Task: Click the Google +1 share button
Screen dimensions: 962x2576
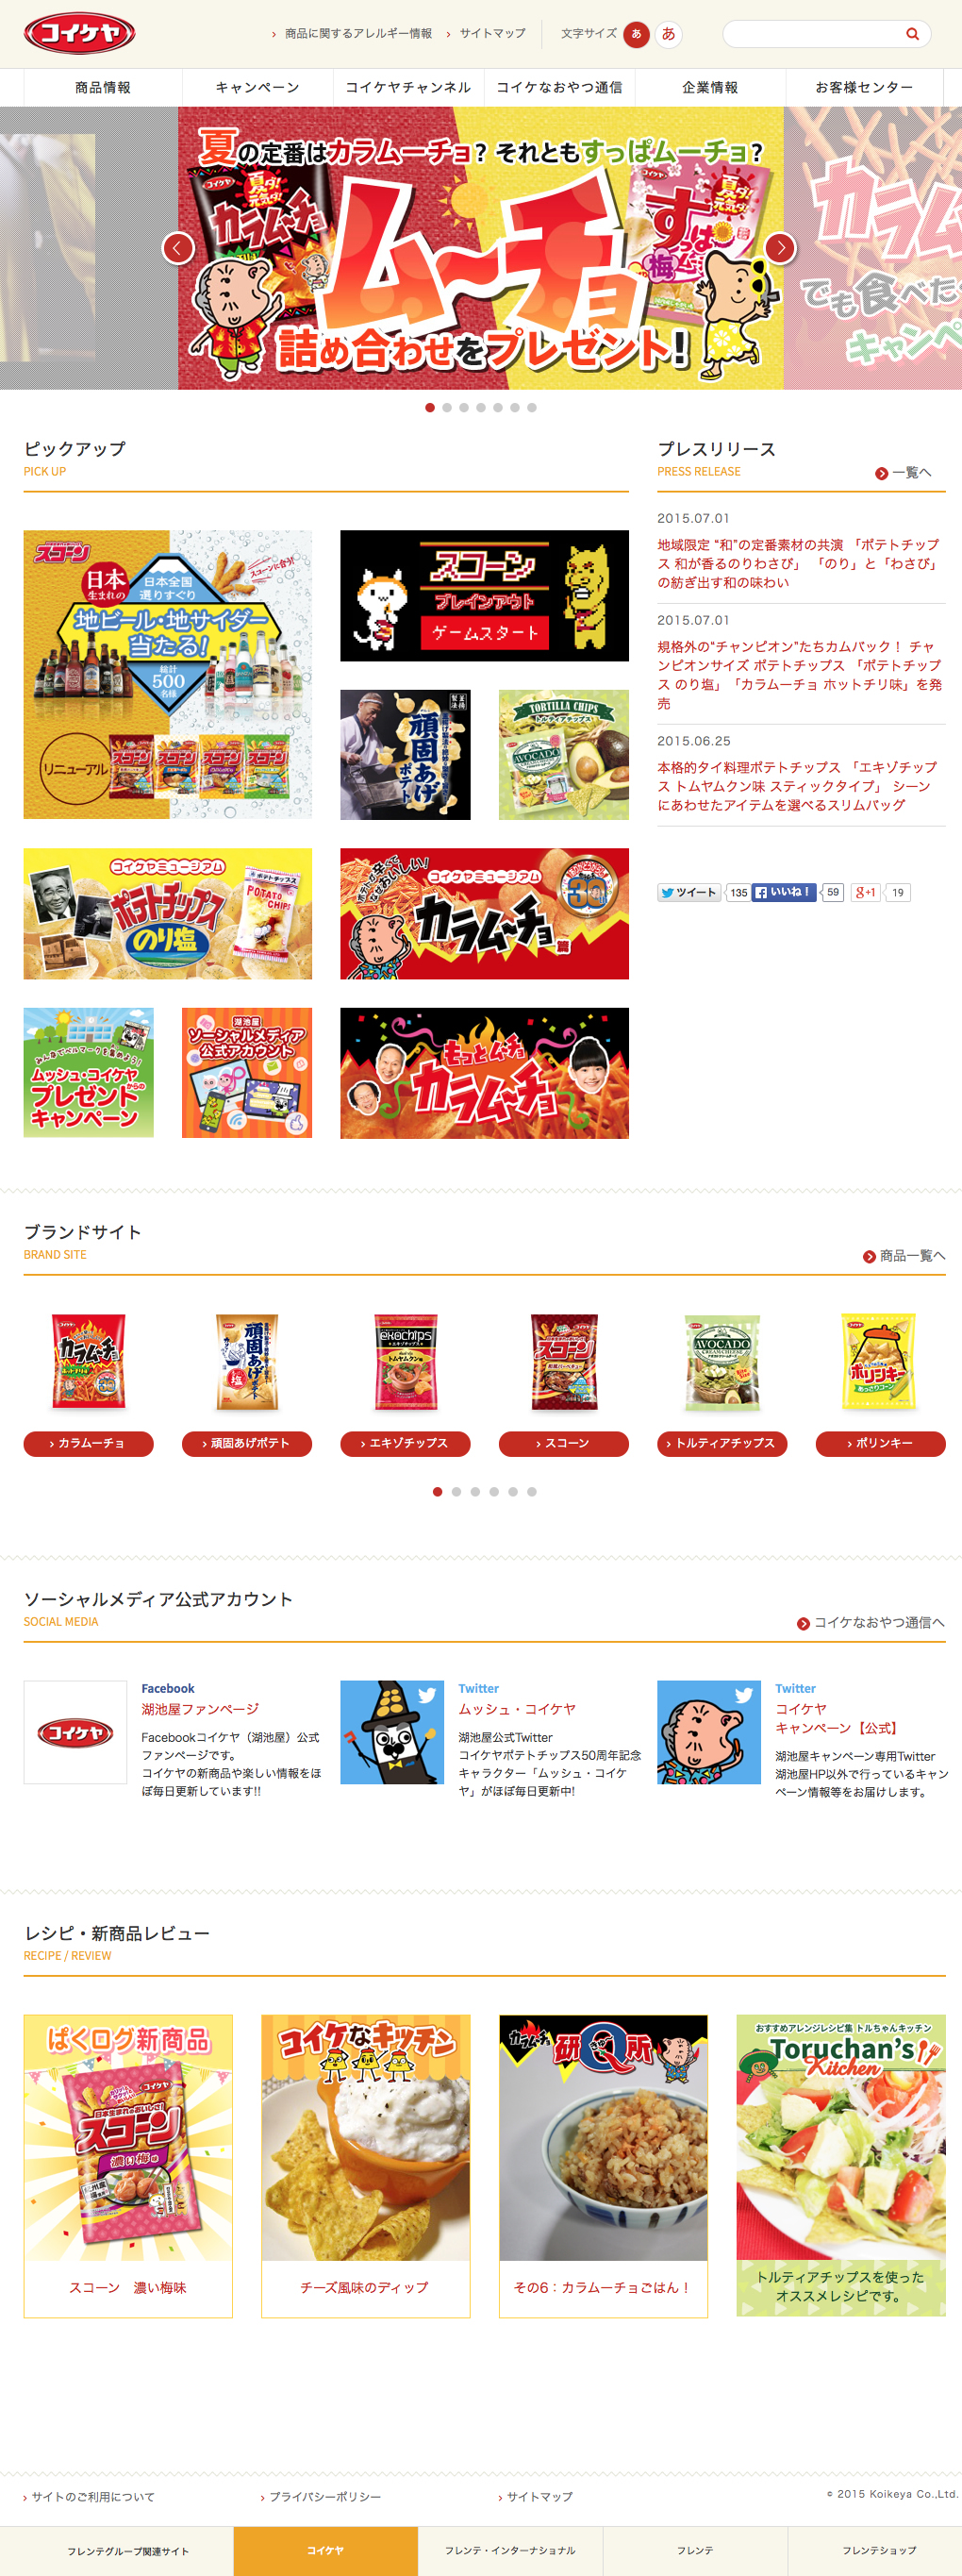Action: [x=866, y=892]
